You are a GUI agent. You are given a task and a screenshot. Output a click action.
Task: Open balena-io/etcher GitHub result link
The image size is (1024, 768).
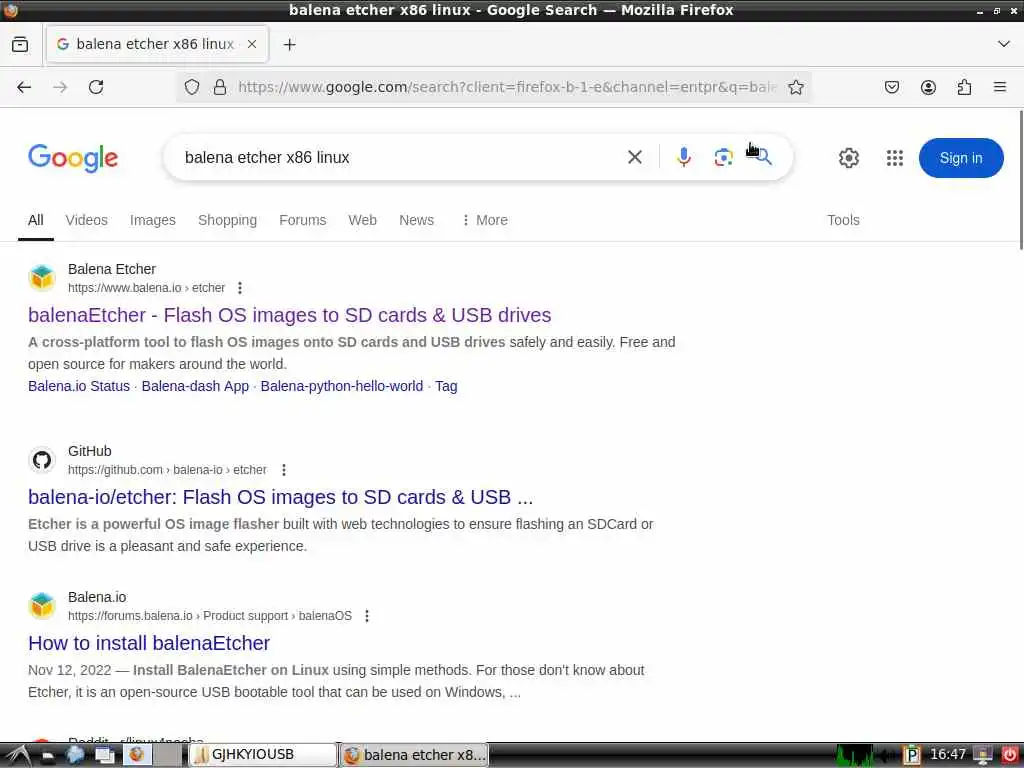pyautogui.click(x=281, y=497)
